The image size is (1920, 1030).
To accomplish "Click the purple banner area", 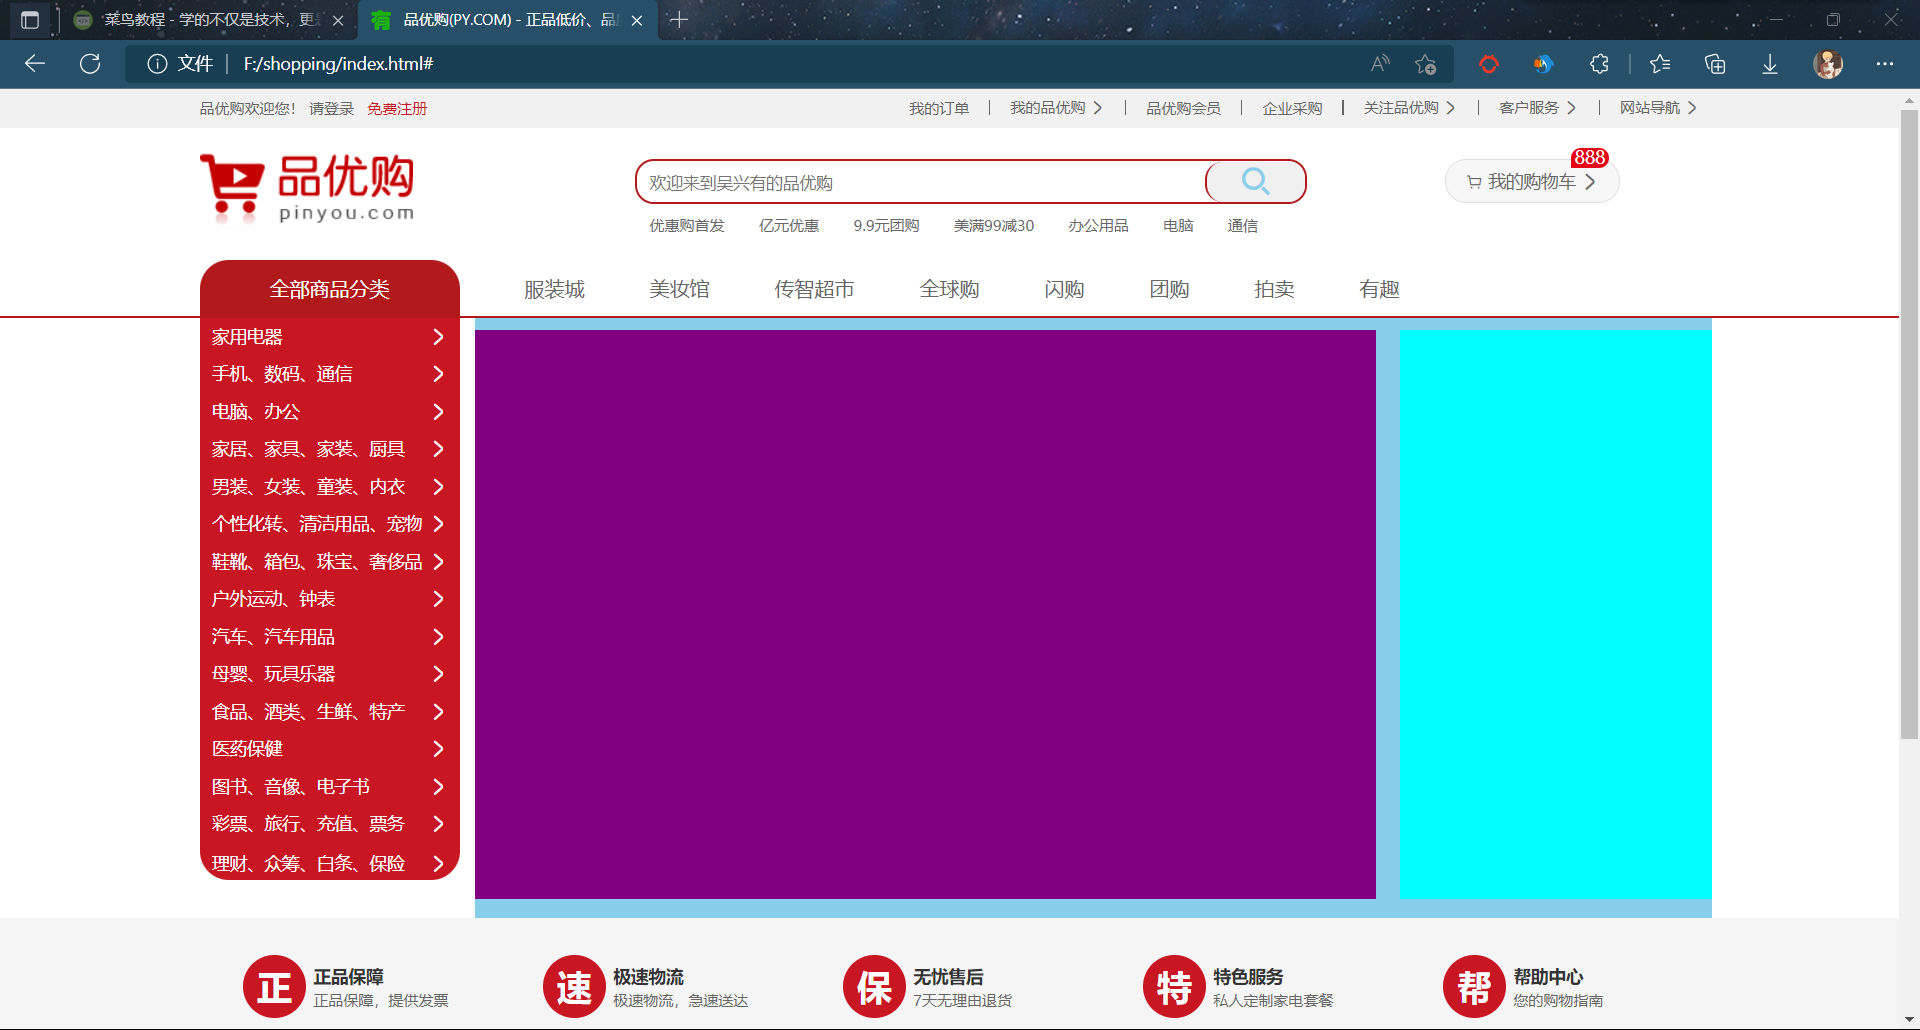I will tap(925, 614).
